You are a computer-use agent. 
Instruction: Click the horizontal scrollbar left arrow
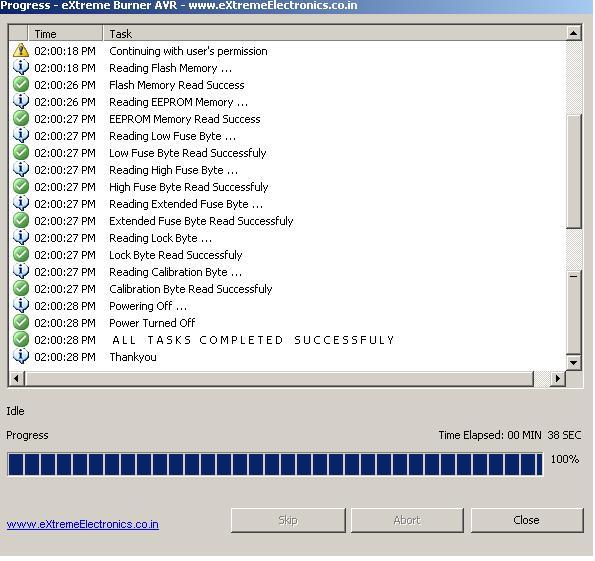coord(16,378)
